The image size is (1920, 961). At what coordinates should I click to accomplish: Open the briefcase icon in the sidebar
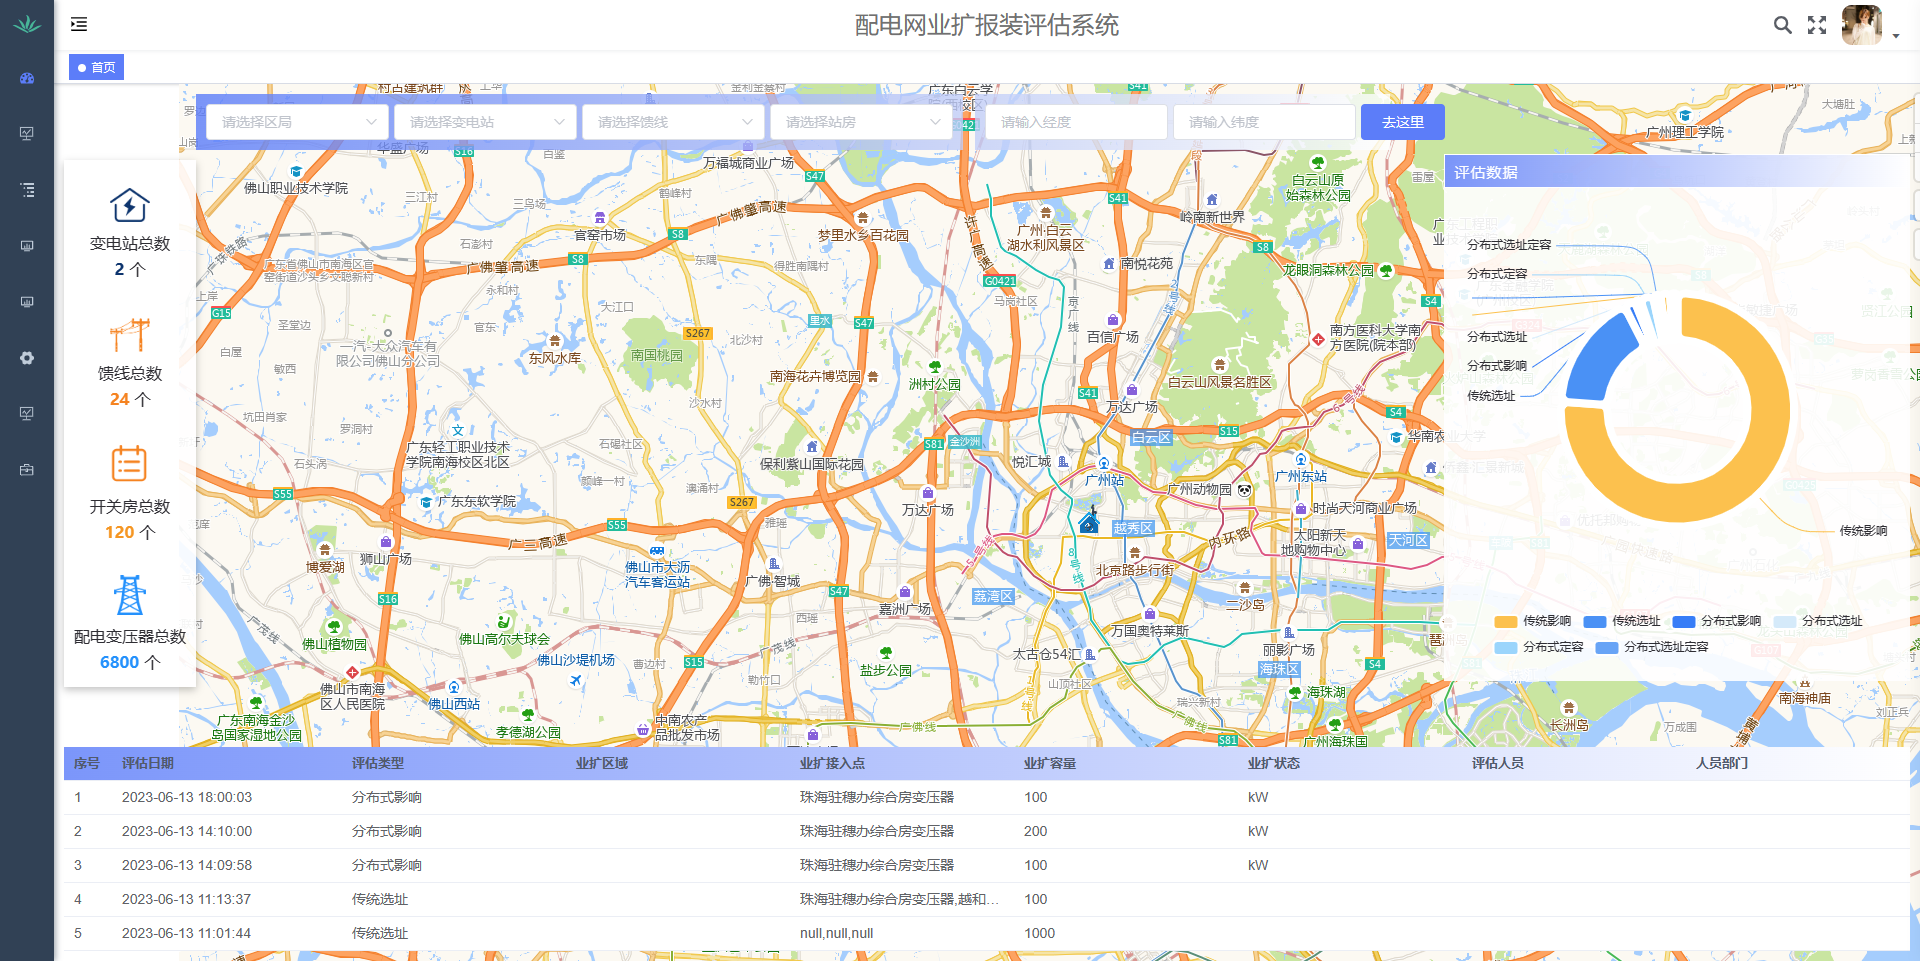pos(27,469)
